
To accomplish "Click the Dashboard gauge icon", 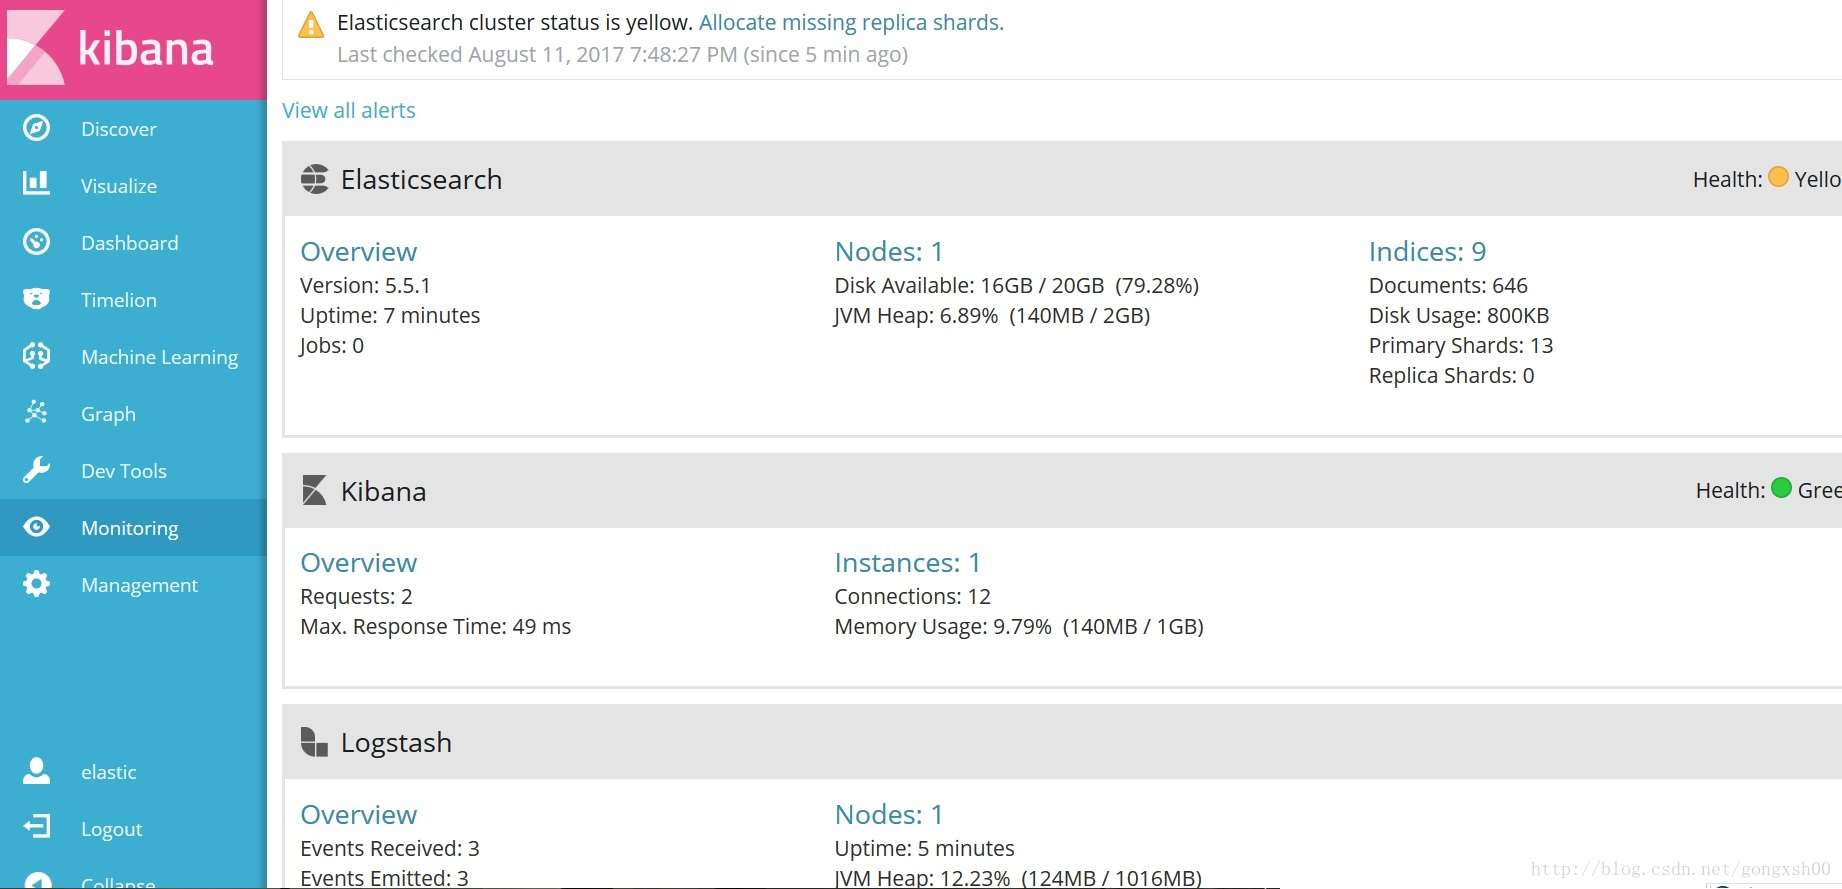I will coord(37,242).
